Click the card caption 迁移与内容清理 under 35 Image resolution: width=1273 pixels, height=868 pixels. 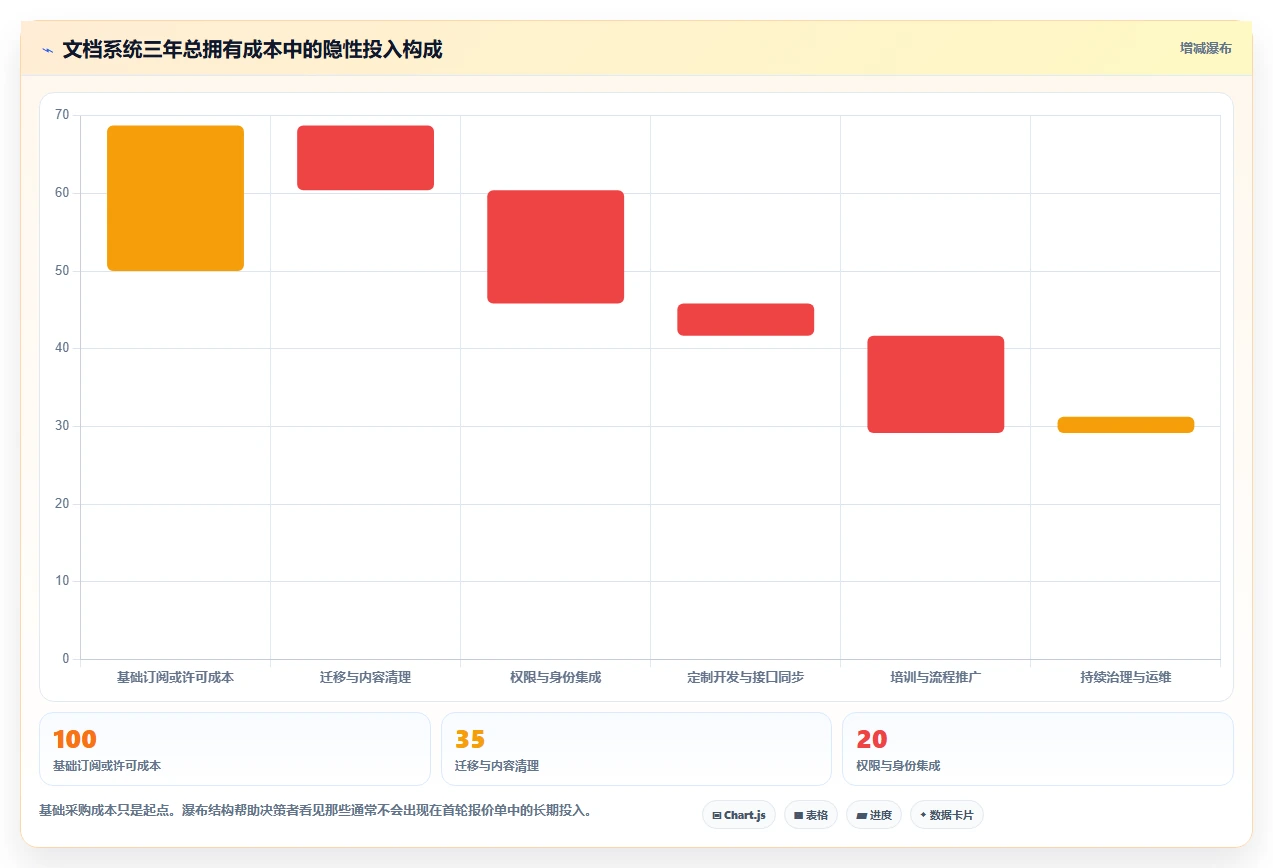click(x=497, y=766)
